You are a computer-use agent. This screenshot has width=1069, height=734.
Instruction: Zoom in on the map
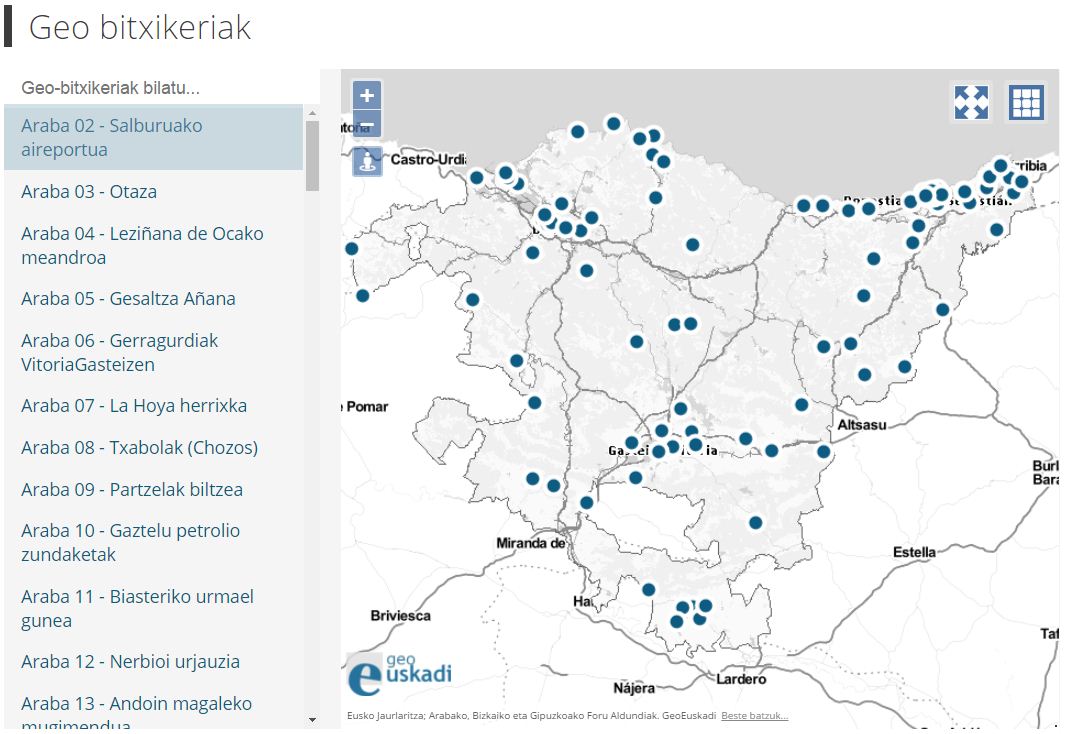[367, 96]
